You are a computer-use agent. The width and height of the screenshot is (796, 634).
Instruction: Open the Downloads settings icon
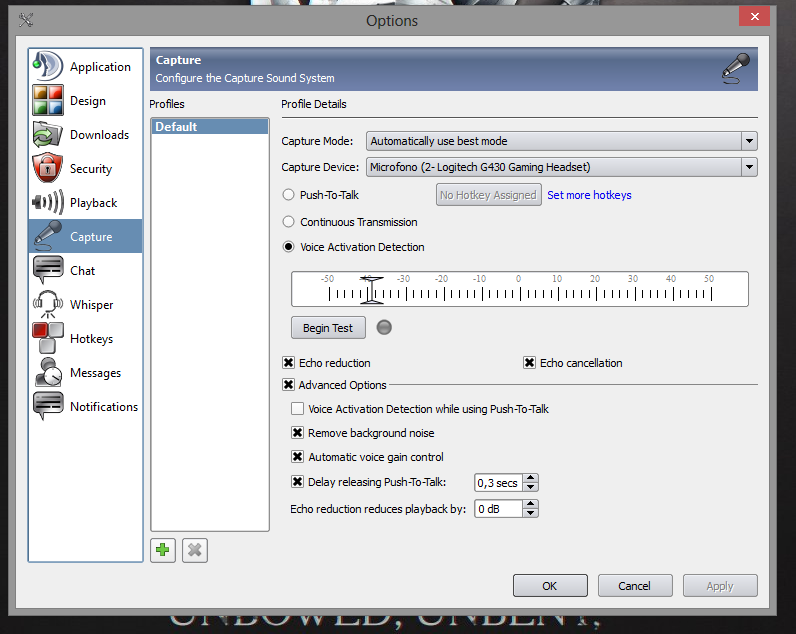coord(49,134)
